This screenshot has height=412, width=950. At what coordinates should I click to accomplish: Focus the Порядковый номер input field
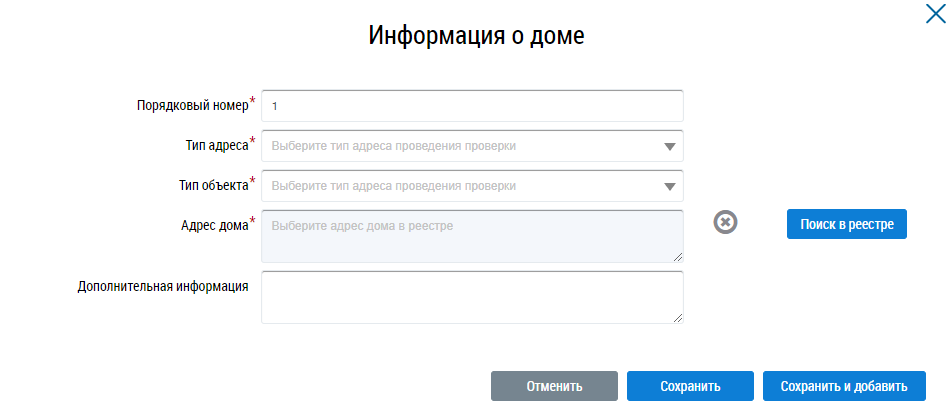(472, 106)
